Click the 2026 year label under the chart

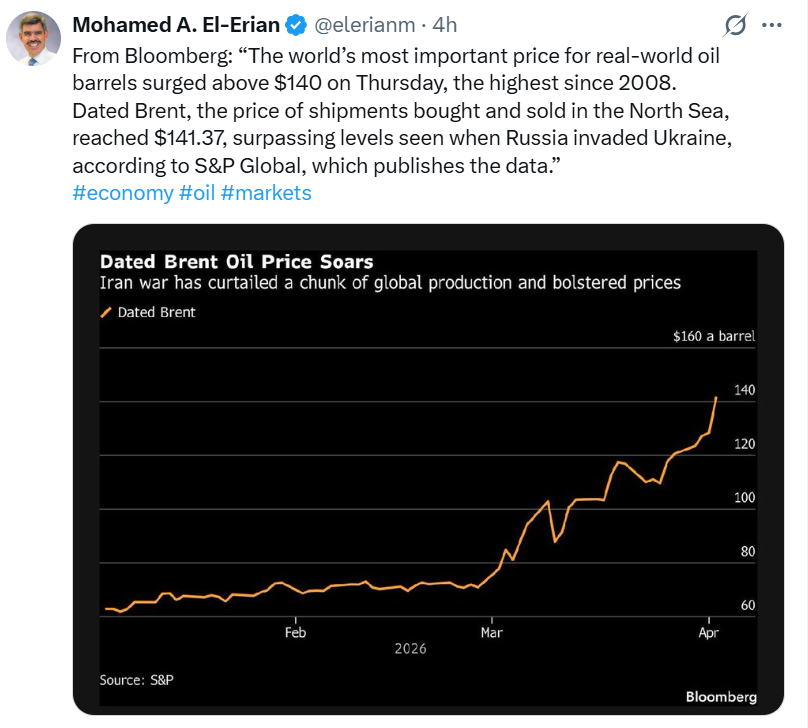tap(410, 649)
